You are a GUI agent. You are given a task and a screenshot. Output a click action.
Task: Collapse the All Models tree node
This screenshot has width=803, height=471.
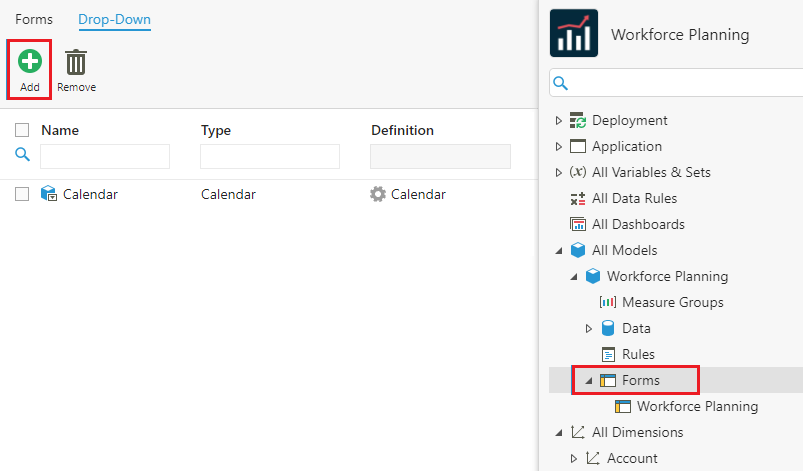point(559,250)
